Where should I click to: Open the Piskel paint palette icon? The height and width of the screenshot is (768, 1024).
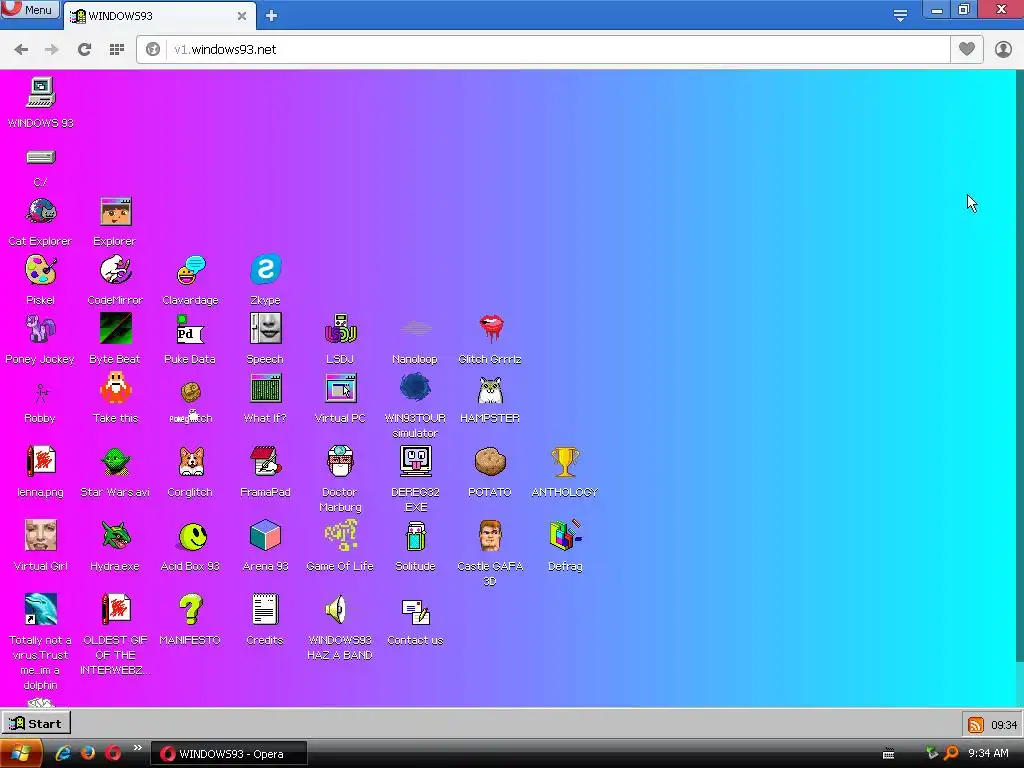point(40,270)
